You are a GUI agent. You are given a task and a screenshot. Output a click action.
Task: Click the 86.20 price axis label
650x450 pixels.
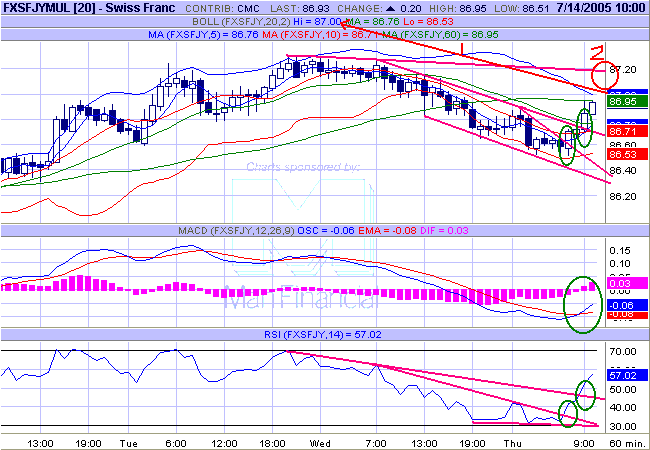pos(623,196)
